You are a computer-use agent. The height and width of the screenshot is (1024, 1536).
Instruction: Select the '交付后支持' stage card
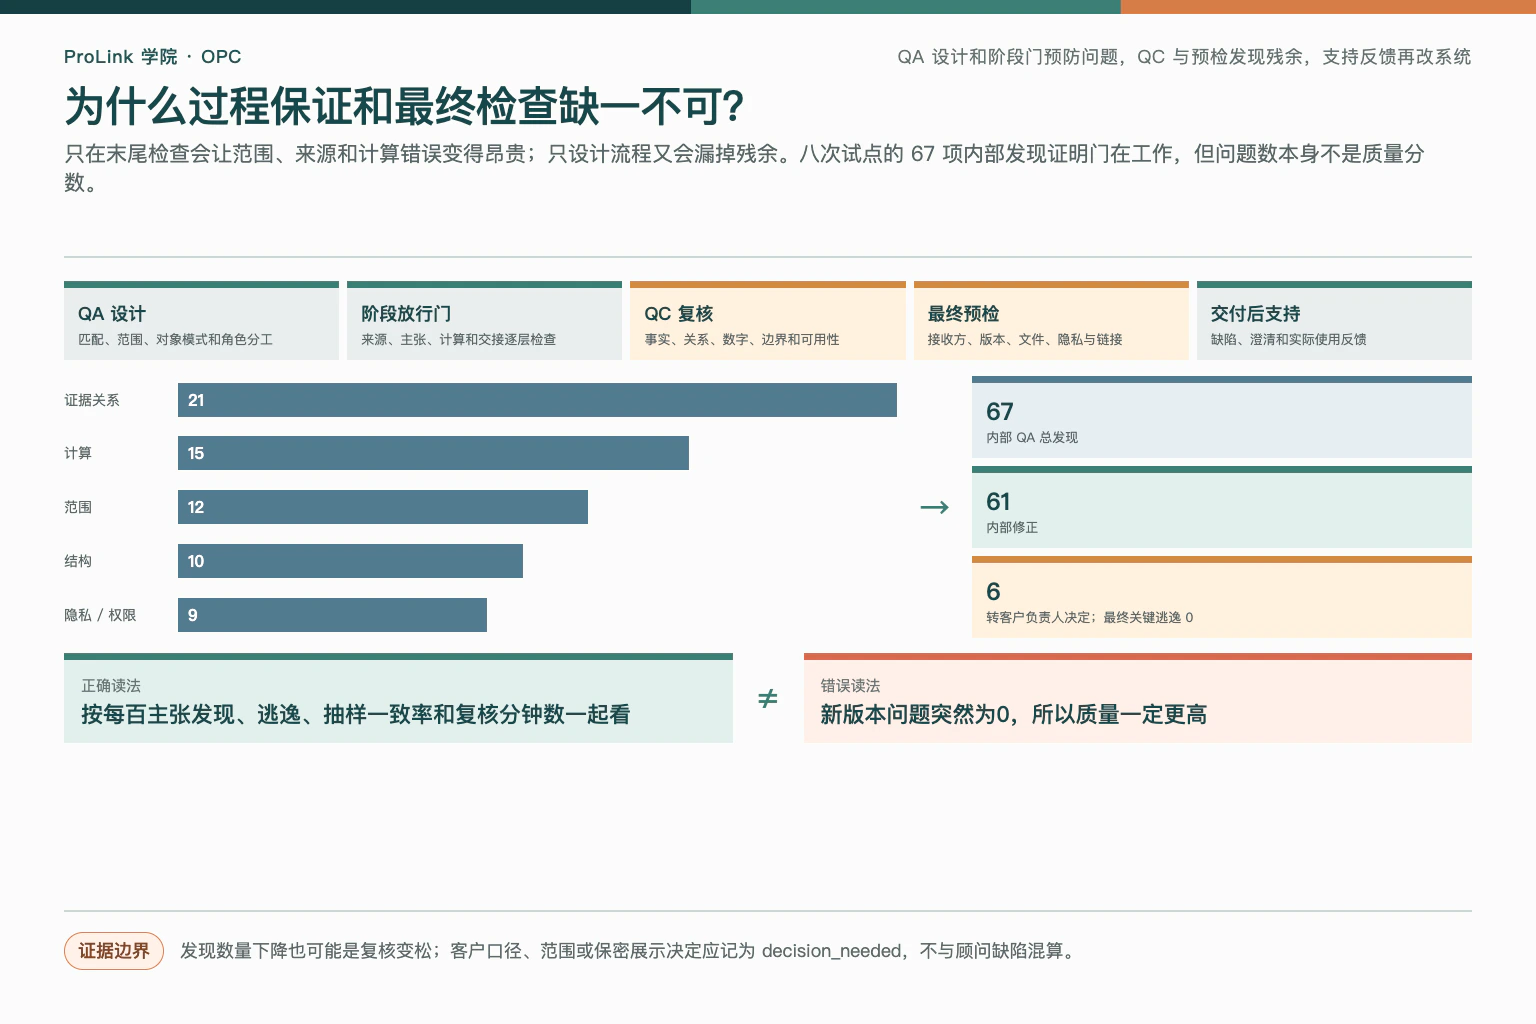tap(1334, 321)
